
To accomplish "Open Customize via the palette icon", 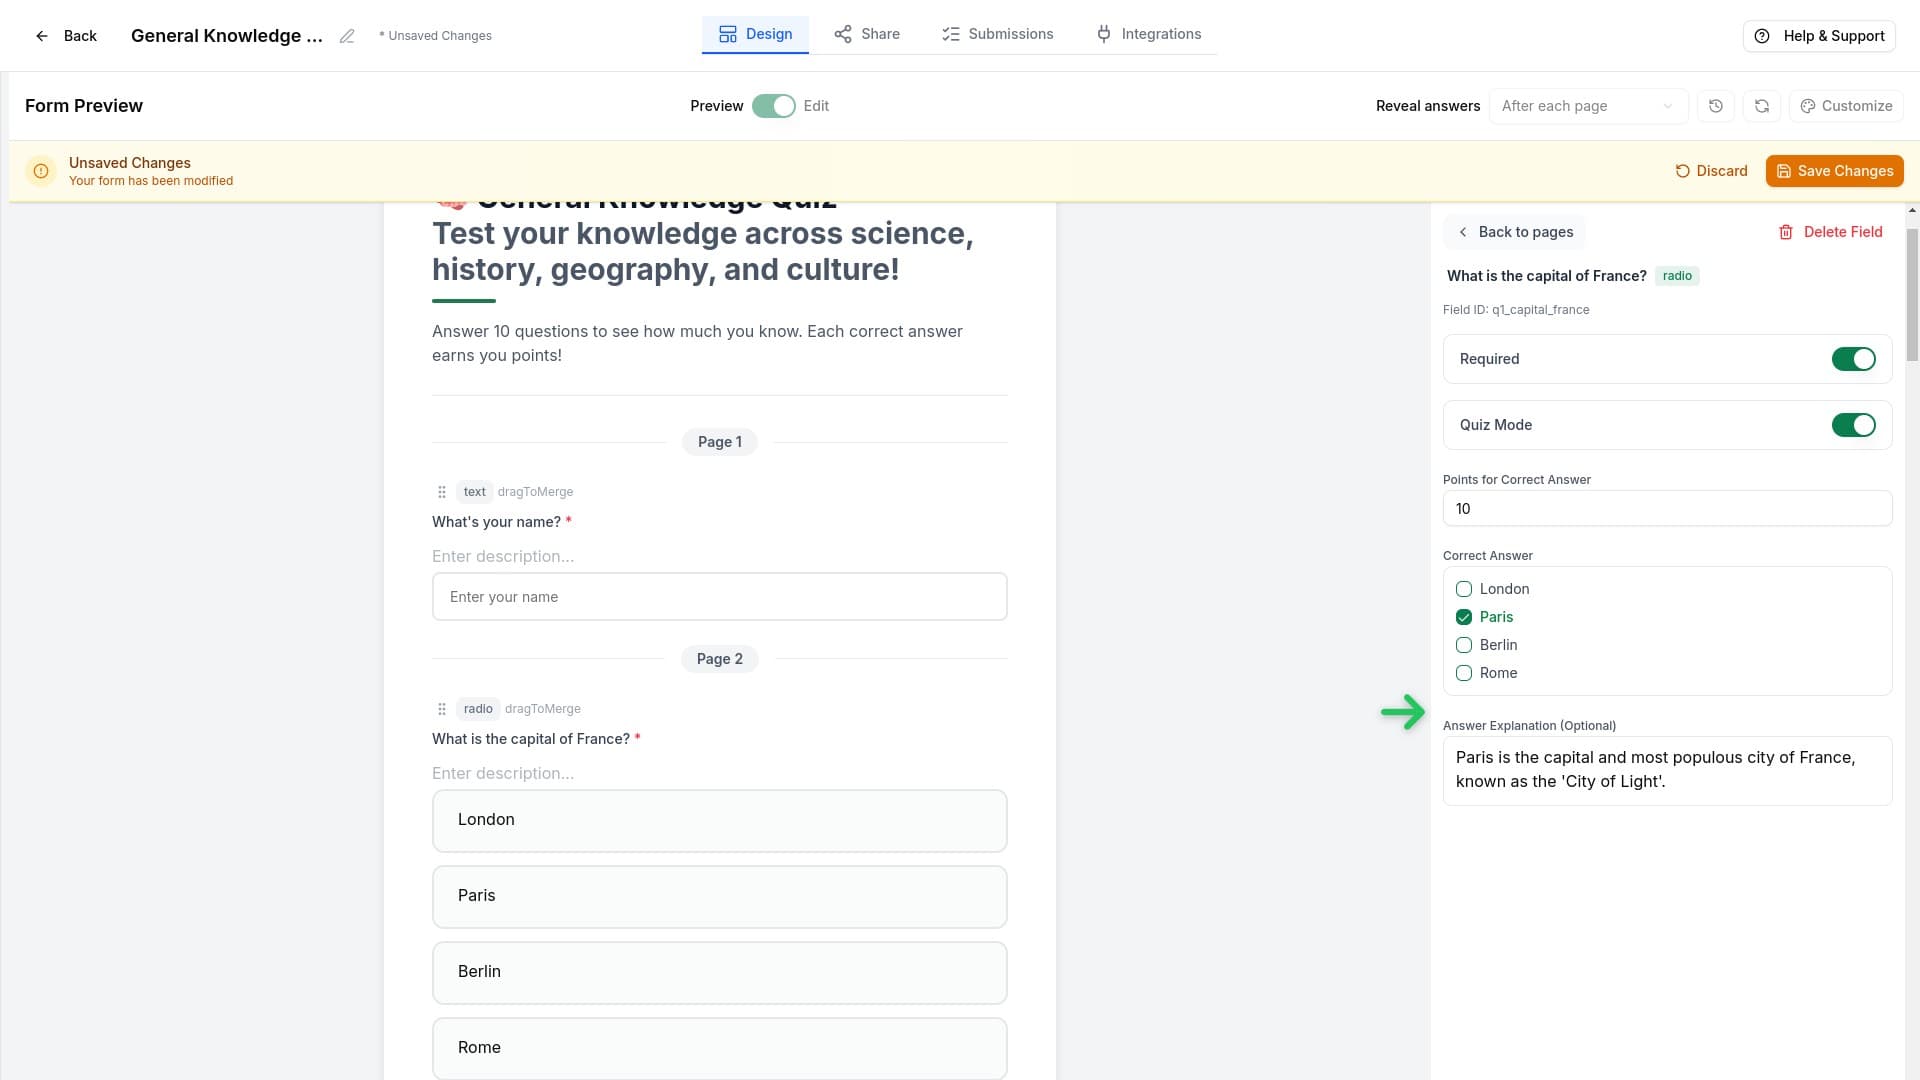I will click(1807, 105).
